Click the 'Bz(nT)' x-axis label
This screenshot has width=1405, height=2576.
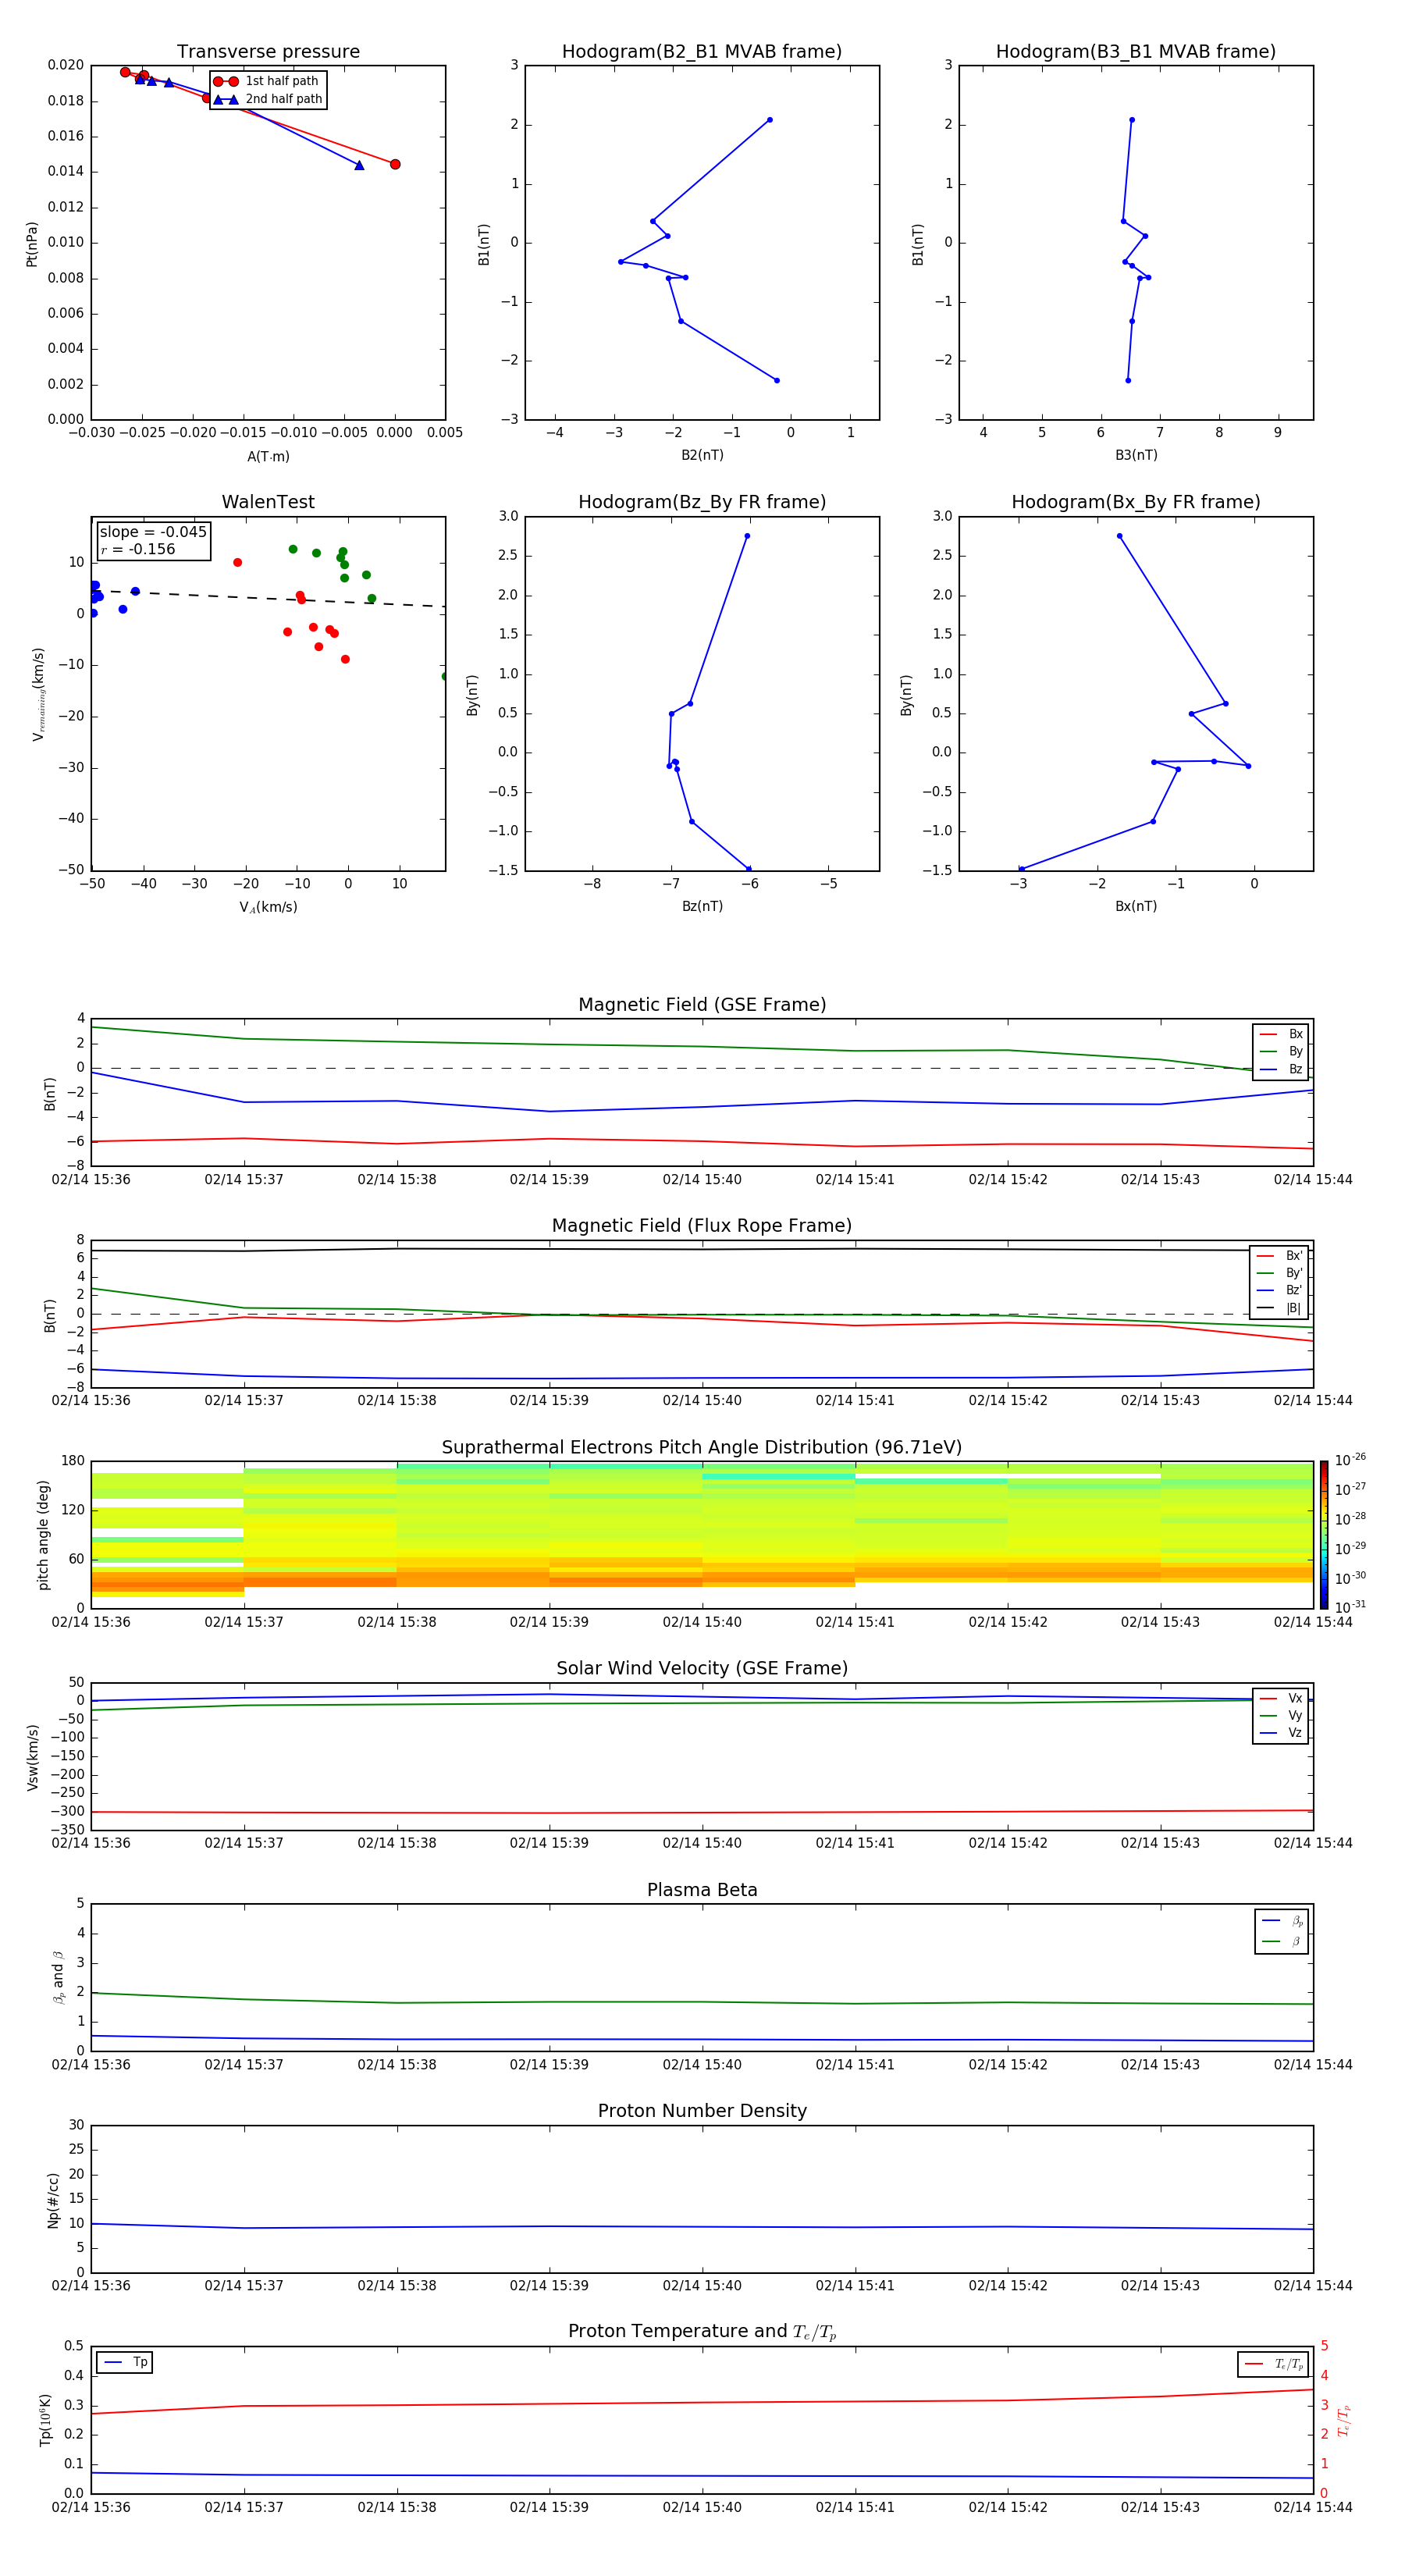tap(702, 907)
